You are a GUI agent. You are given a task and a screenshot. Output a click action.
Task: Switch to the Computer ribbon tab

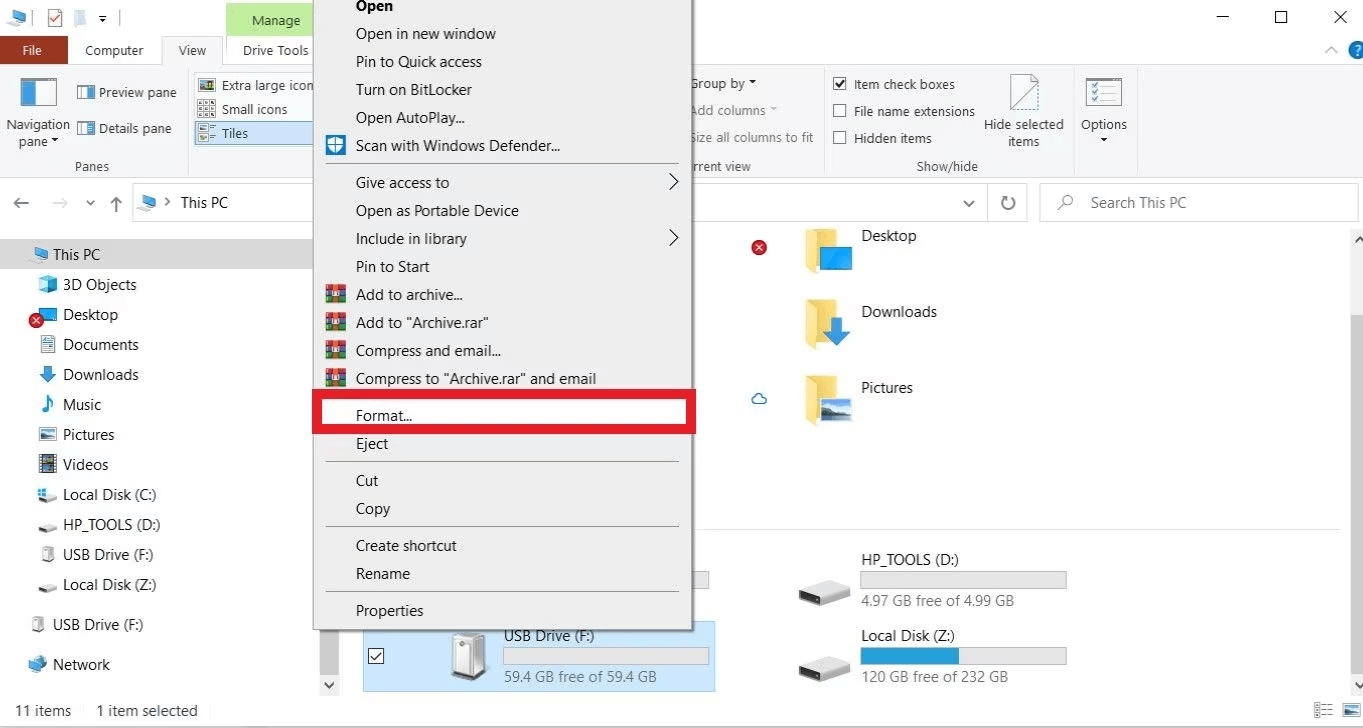(114, 51)
